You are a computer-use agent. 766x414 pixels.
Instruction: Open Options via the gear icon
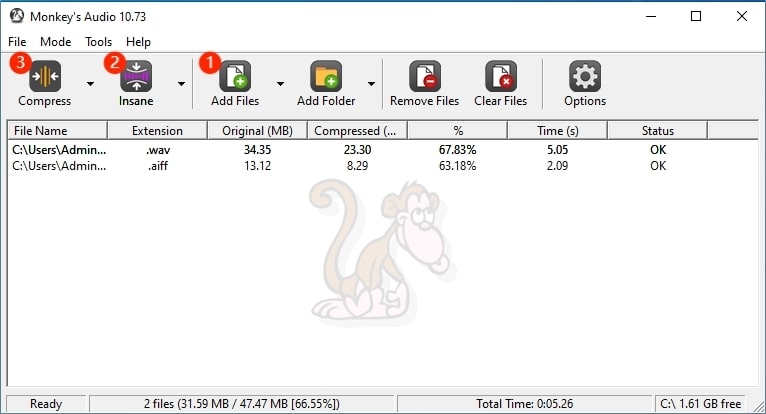[585, 76]
